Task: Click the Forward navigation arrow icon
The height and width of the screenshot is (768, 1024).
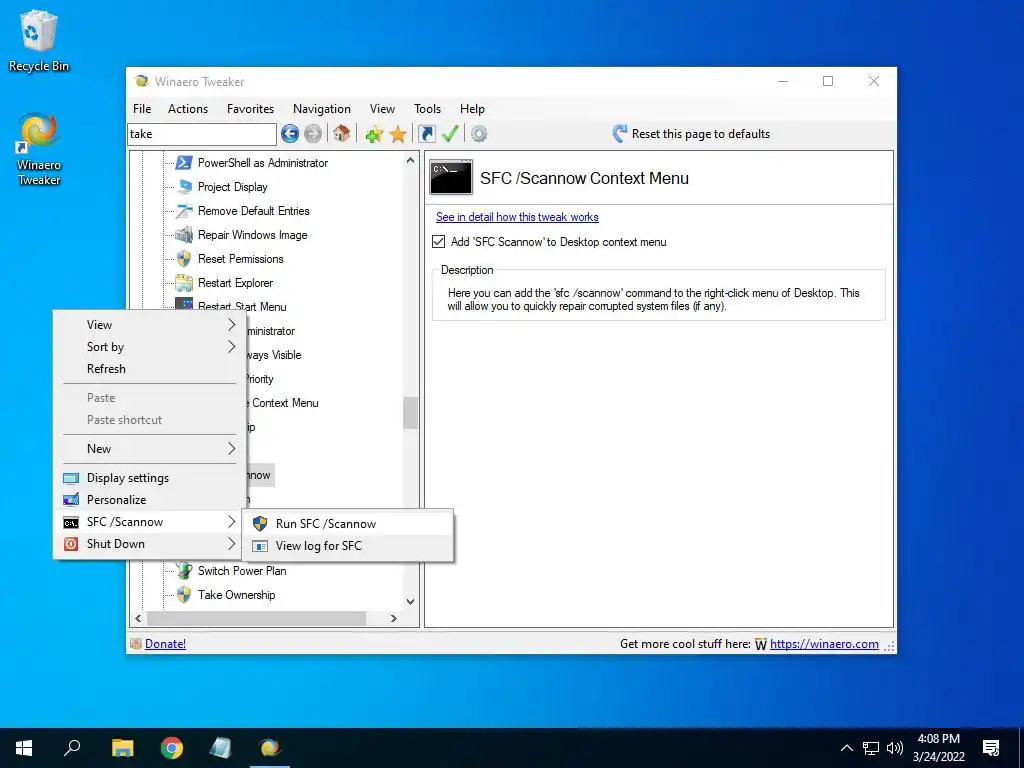Action: click(x=313, y=134)
